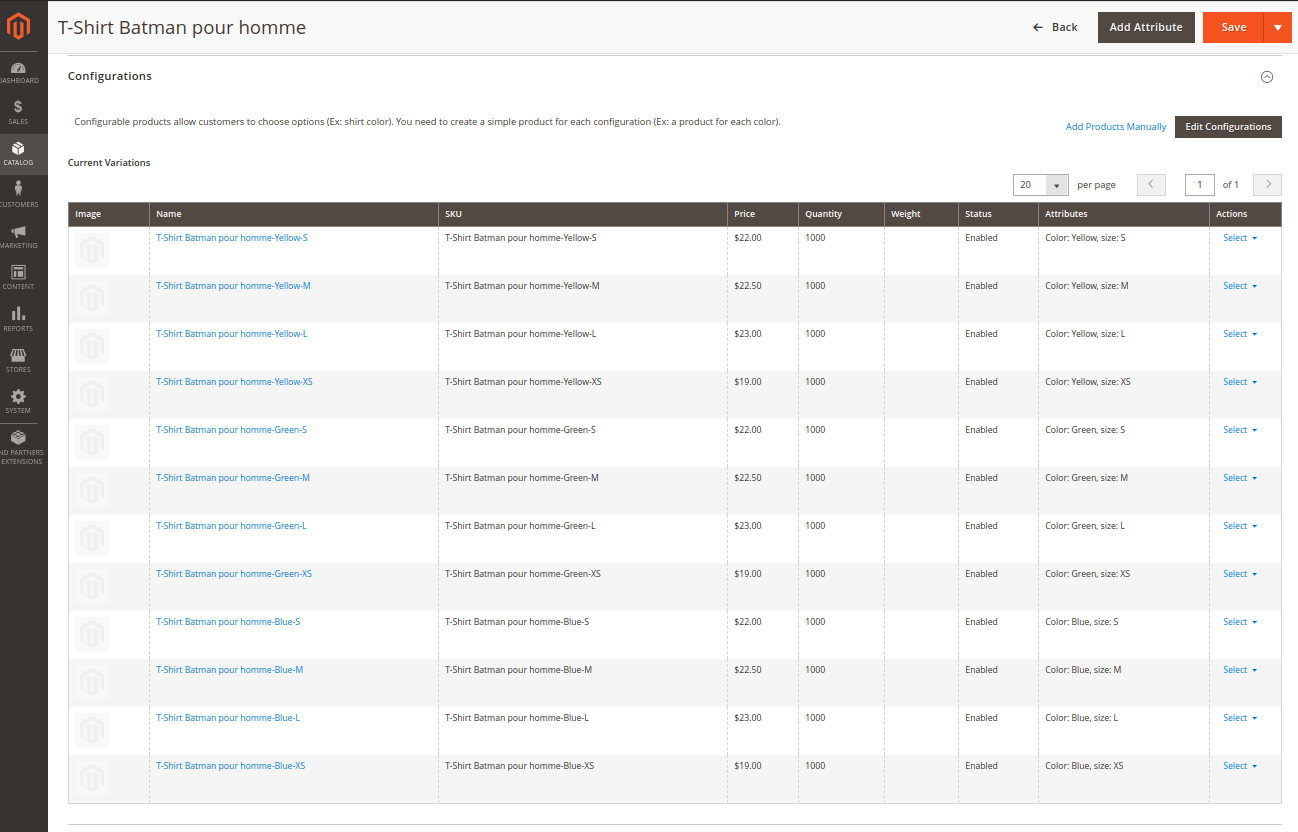Open T-Shirt Batman pour homme-Green-M link
This screenshot has height=832, width=1298.
233,478
